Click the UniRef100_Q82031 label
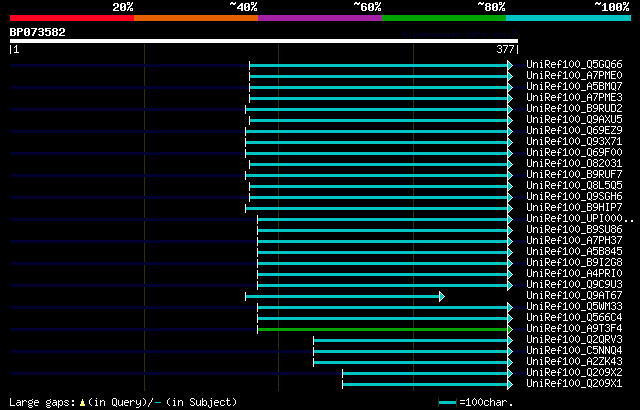The width and height of the screenshot is (640, 410). (x=574, y=164)
